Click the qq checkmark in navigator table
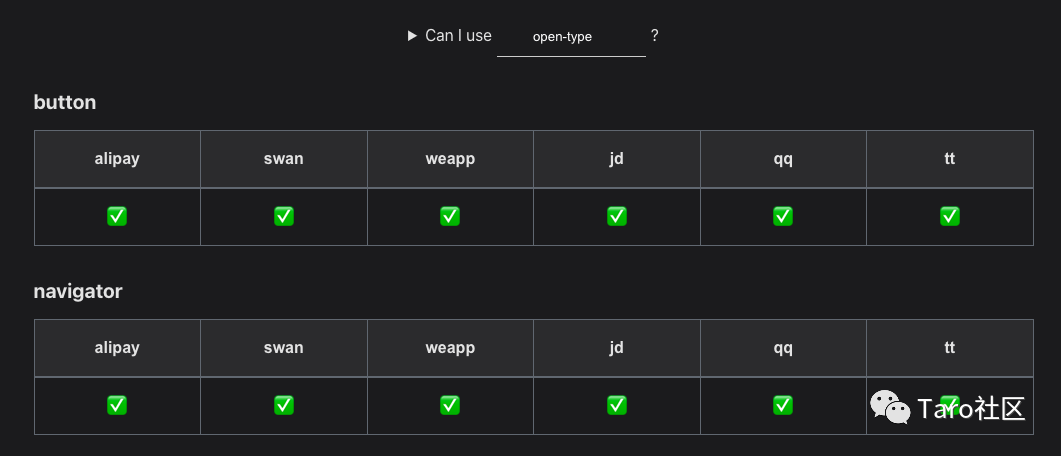Image resolution: width=1061 pixels, height=456 pixels. coord(783,405)
